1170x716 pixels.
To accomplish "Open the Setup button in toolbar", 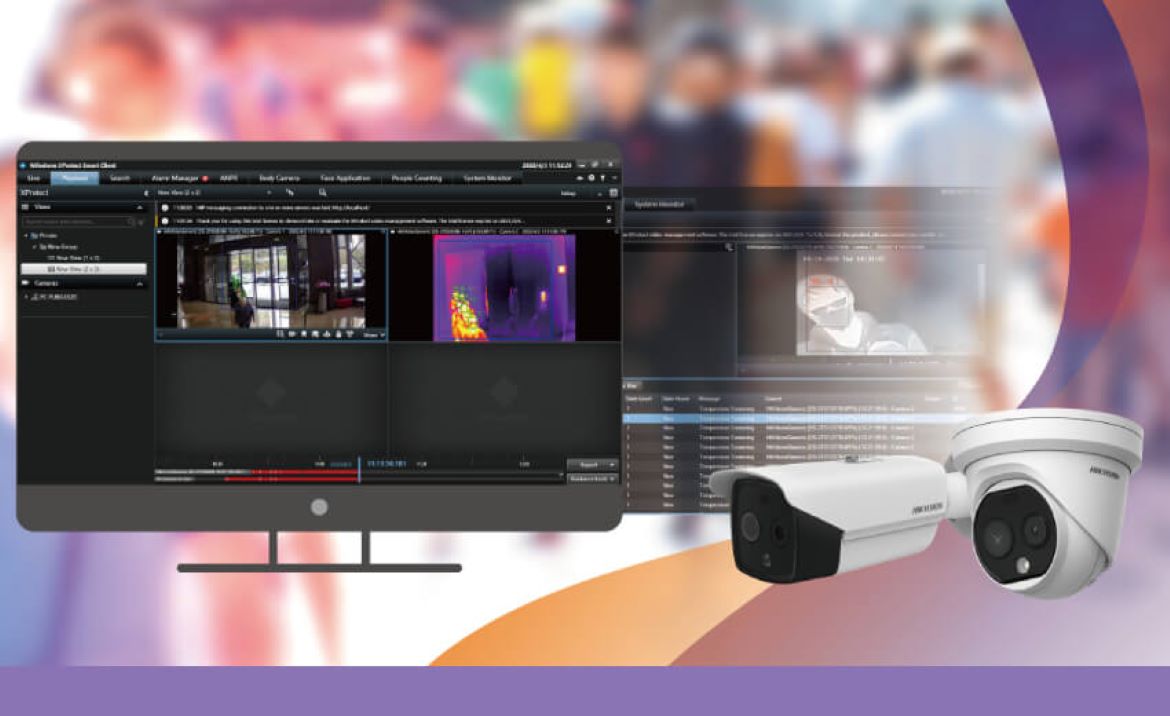I will pos(568,192).
